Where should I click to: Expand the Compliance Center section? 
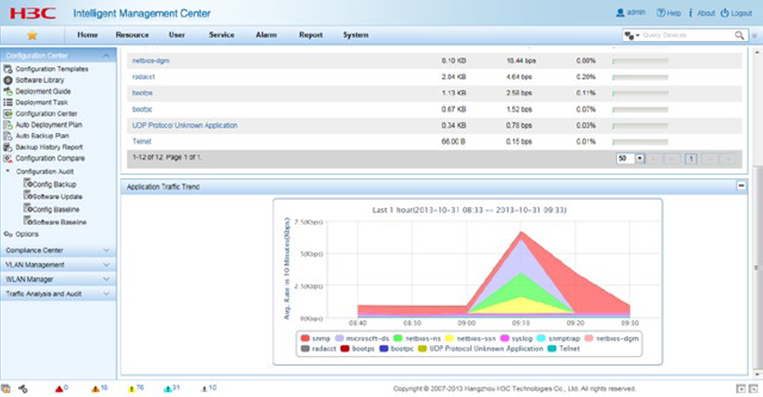click(x=58, y=250)
